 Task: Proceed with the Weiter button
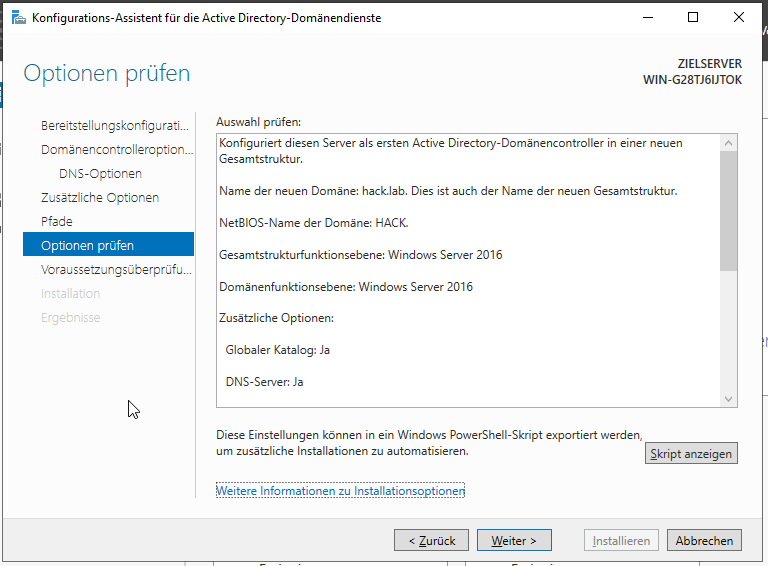point(514,541)
